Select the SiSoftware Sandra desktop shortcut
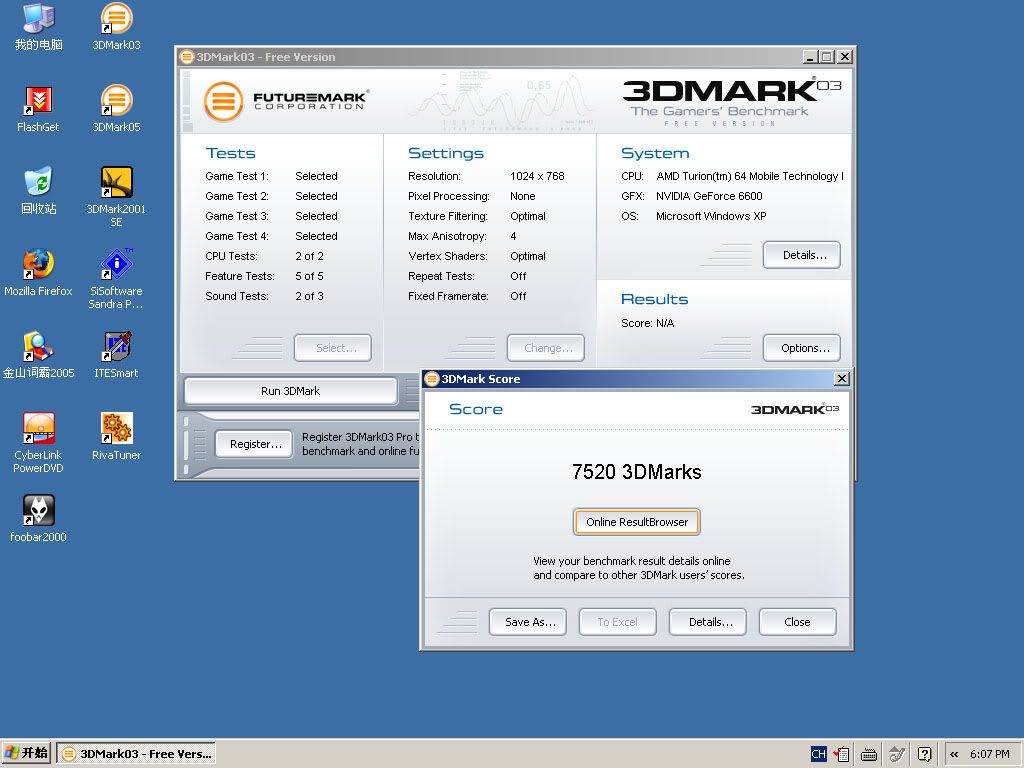Viewport: 1024px width, 768px height. coord(116,278)
